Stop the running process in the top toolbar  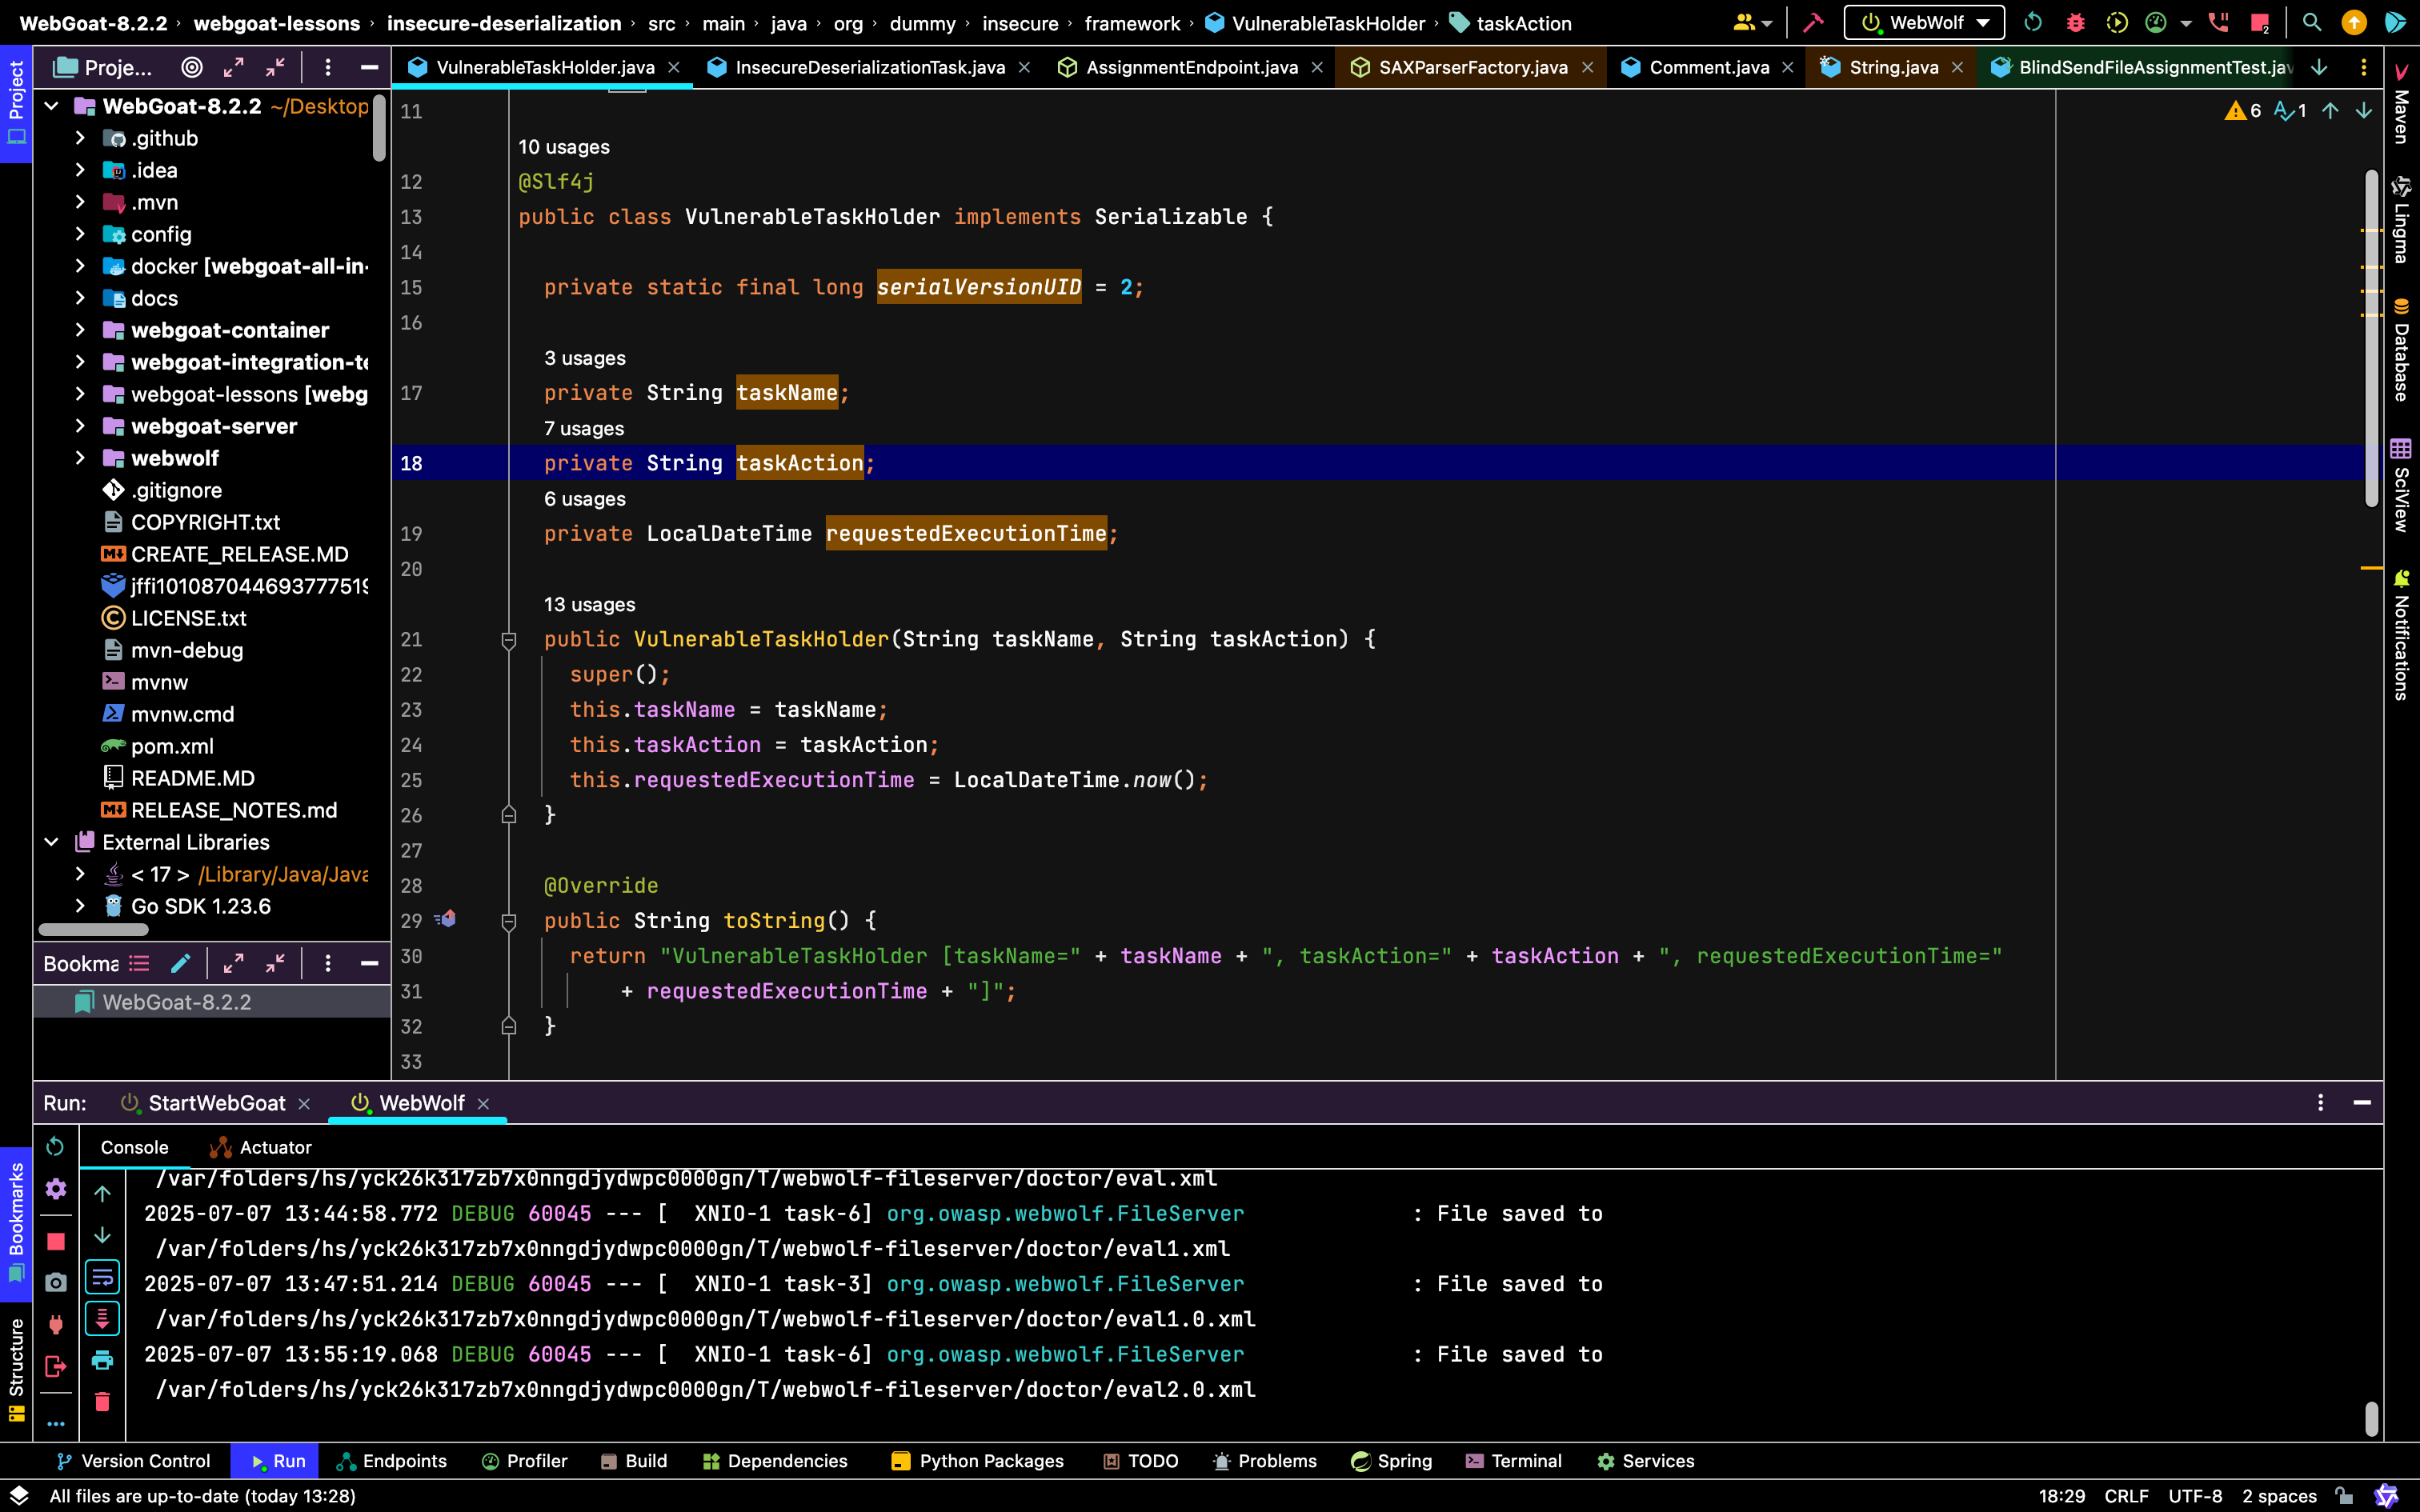point(2259,22)
